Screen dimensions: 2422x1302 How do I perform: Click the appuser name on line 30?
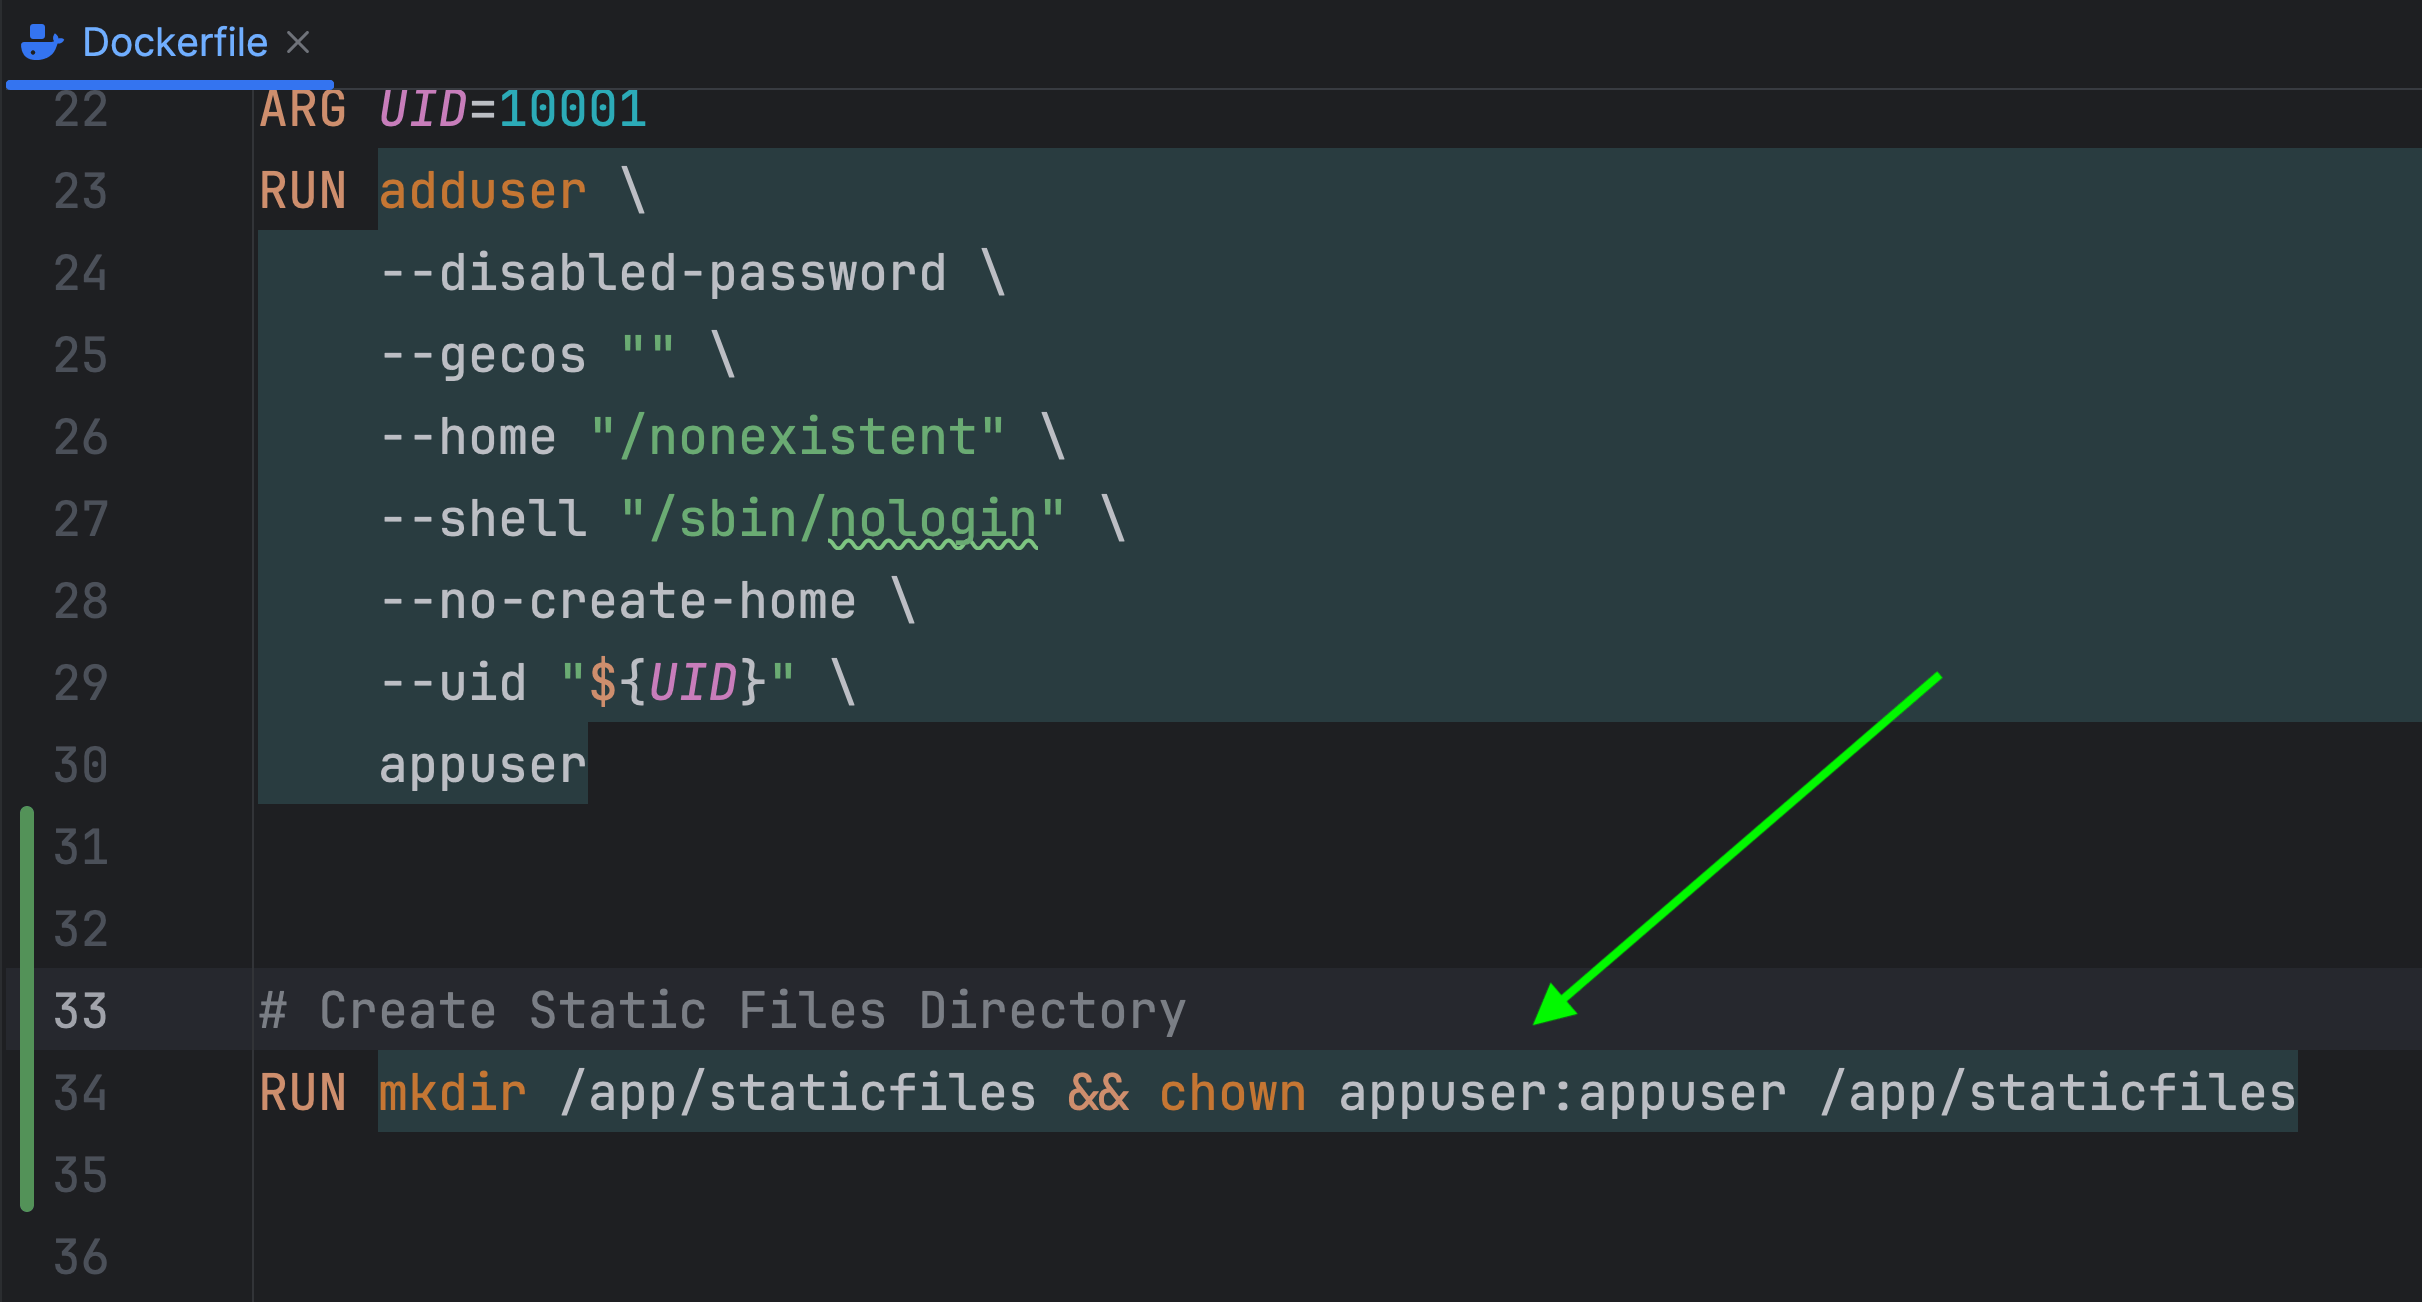(x=482, y=766)
